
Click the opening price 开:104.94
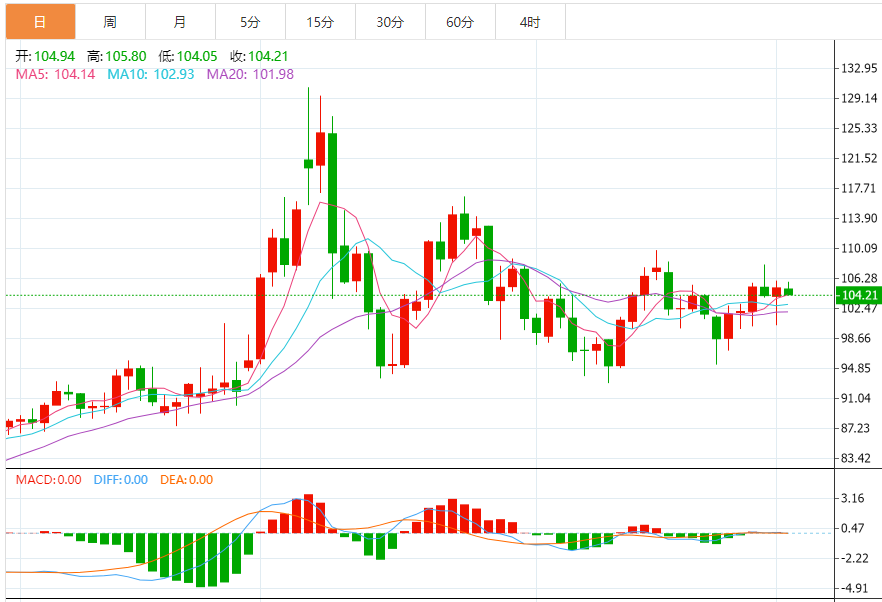click(x=45, y=56)
